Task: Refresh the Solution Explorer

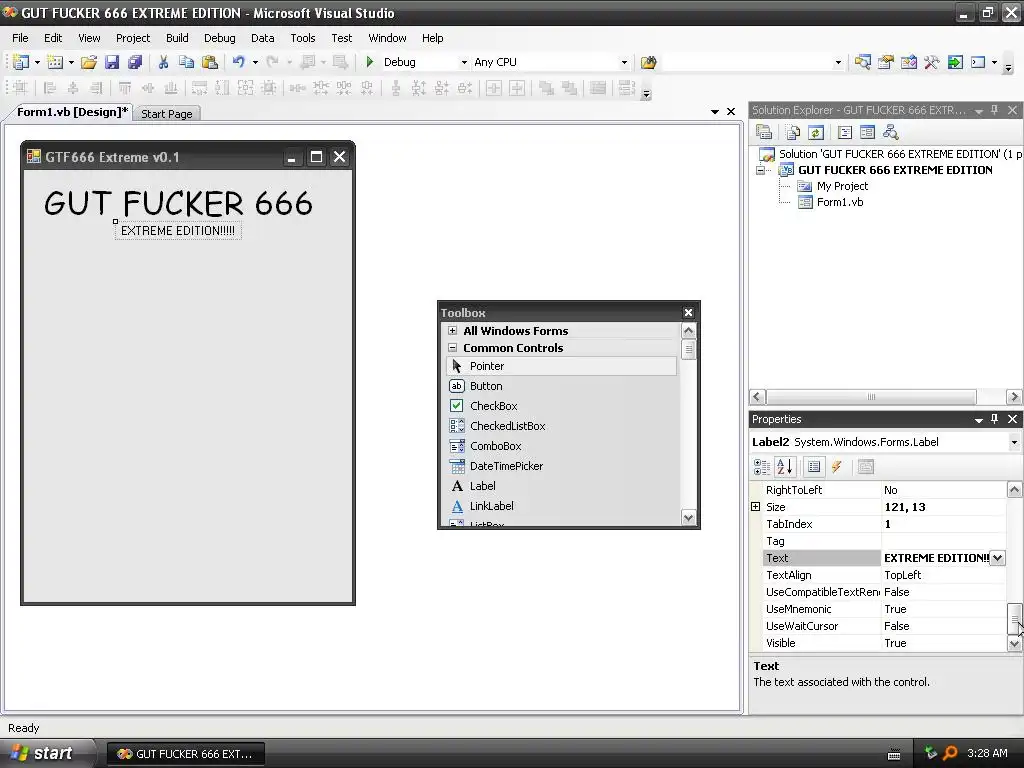Action: click(816, 133)
